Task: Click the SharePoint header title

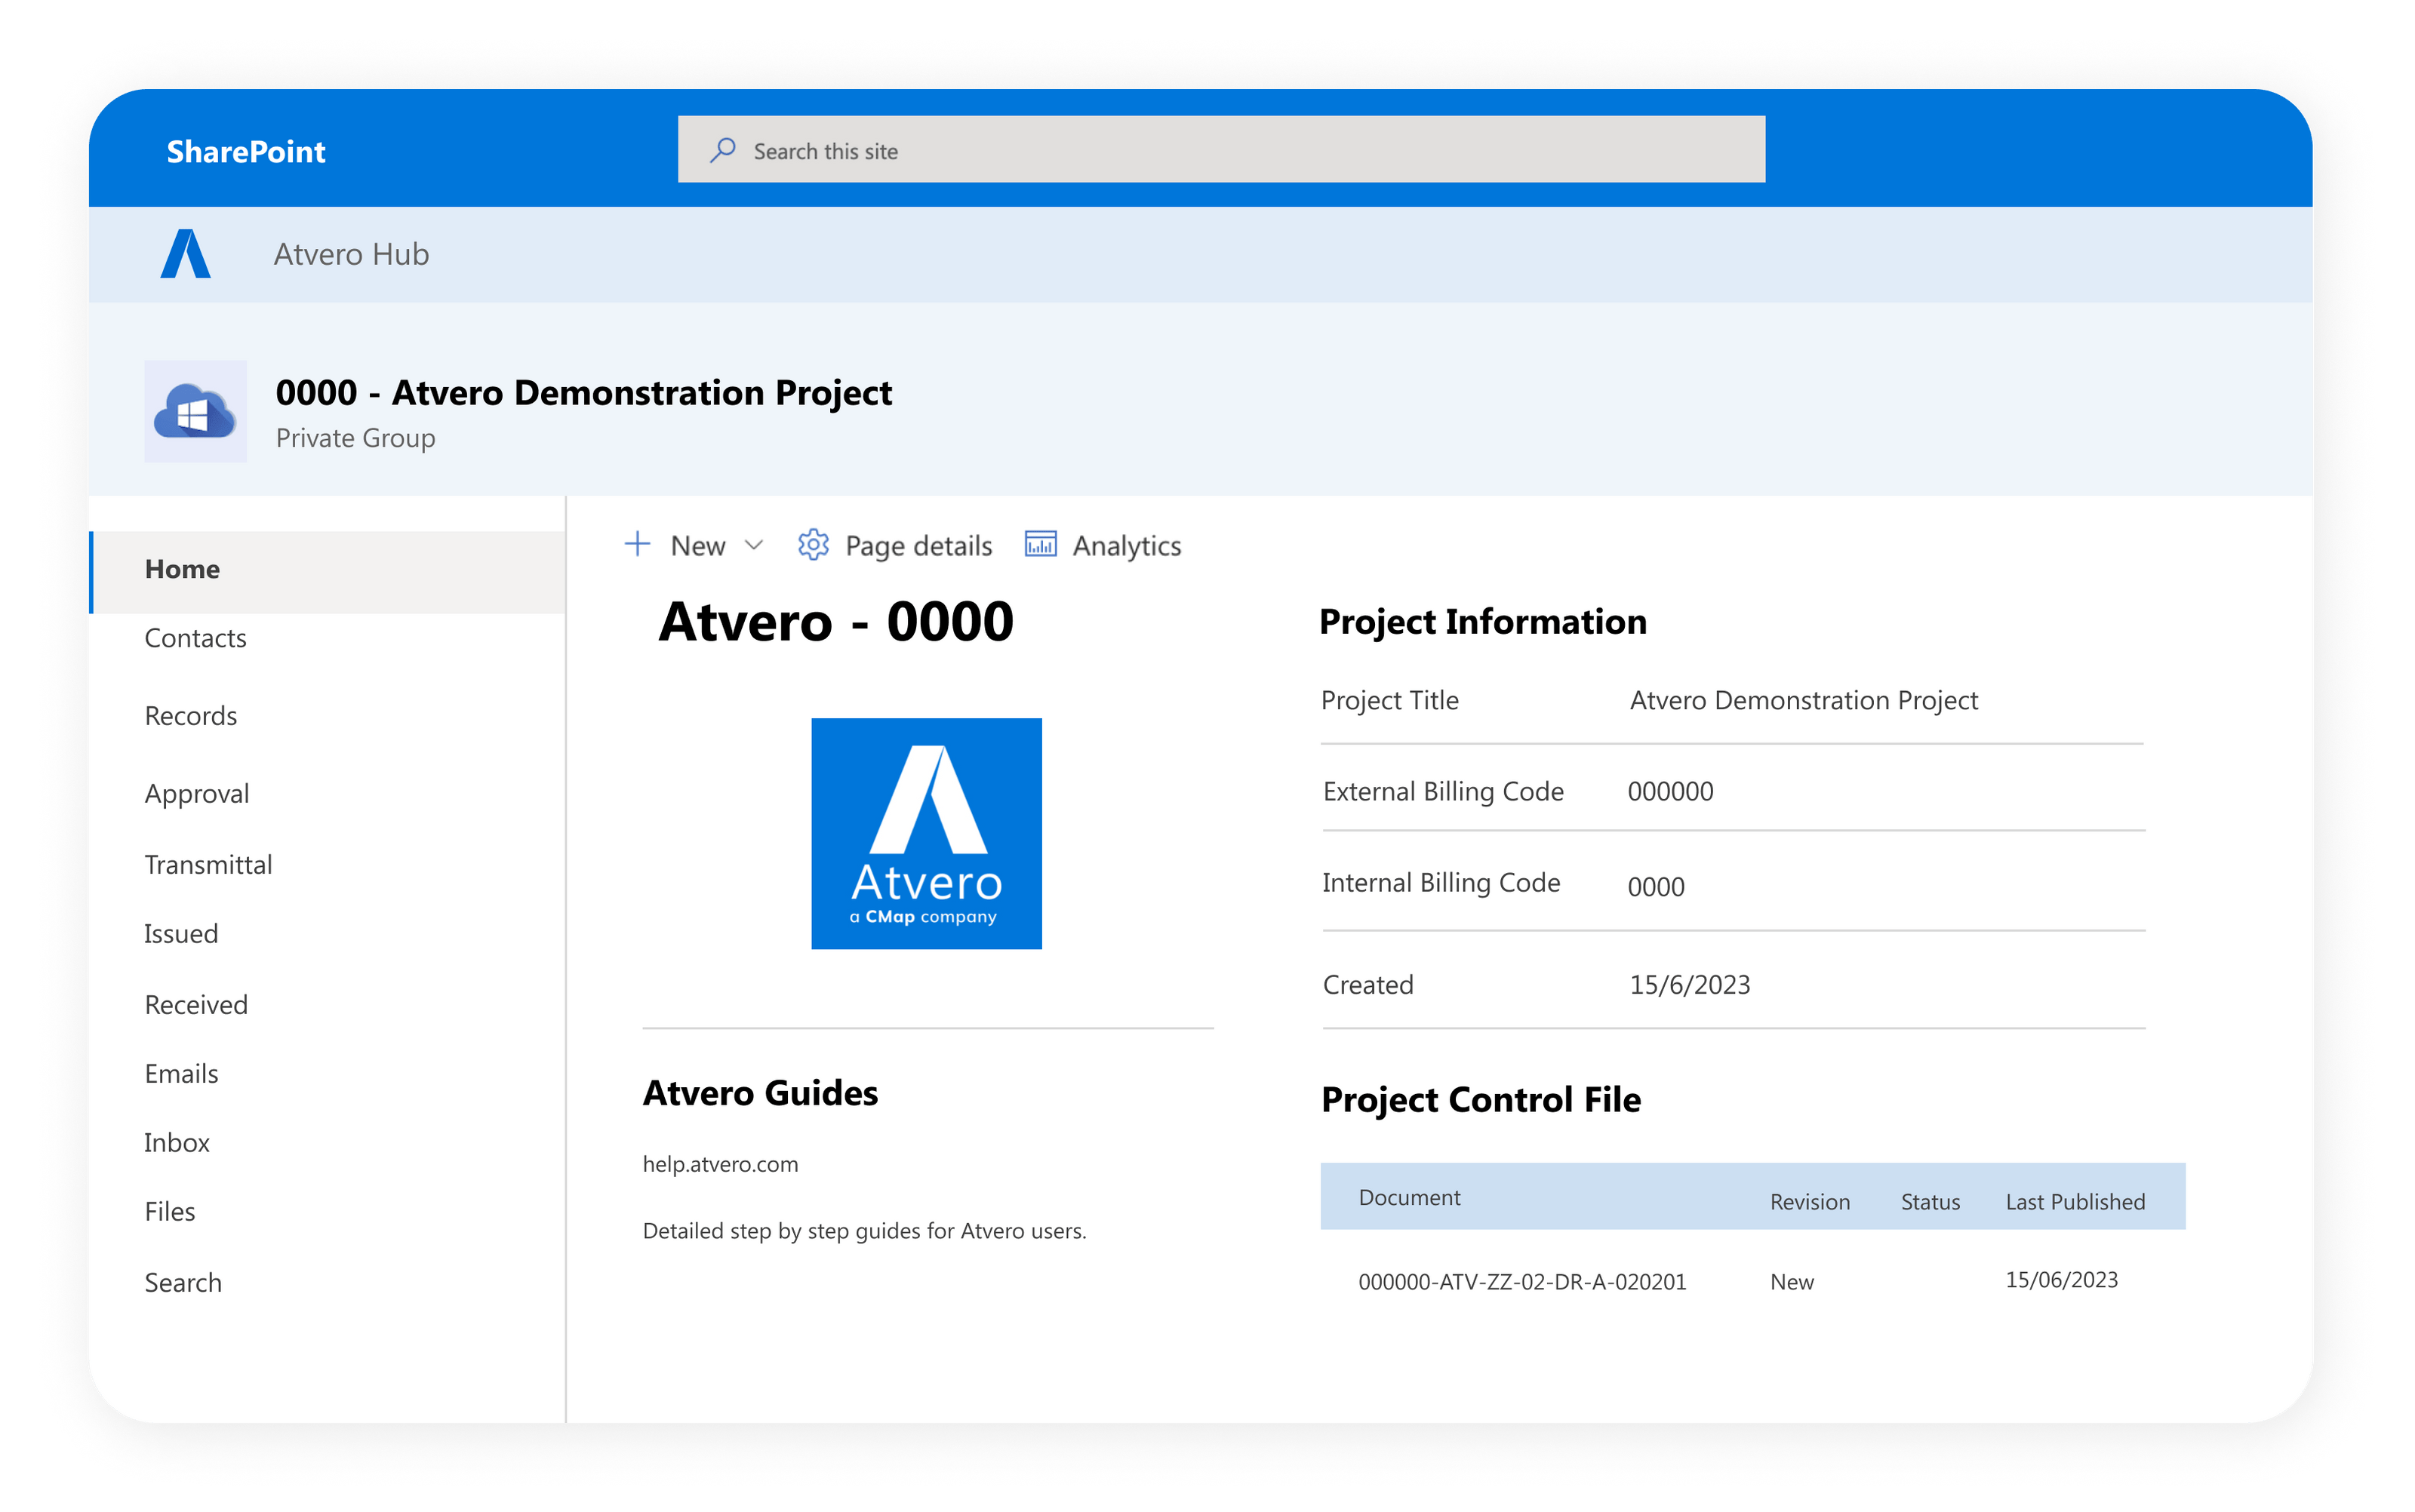Action: [x=246, y=151]
